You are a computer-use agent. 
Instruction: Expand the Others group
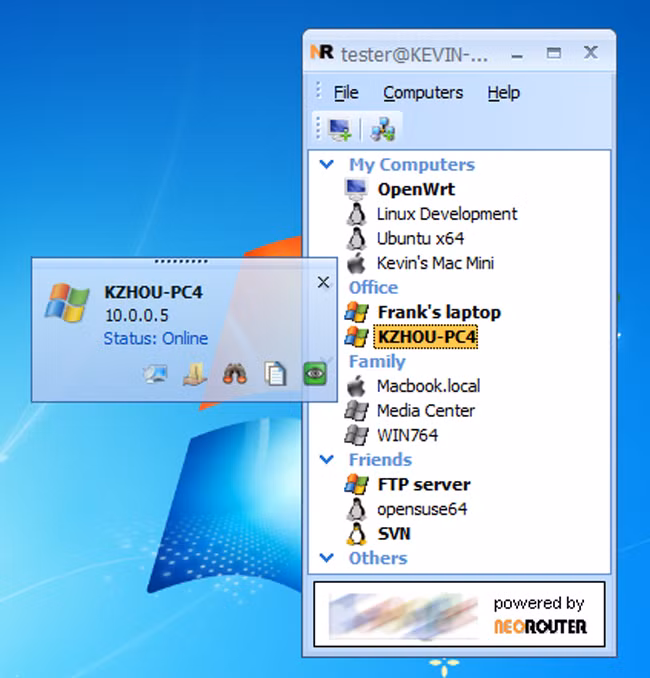click(327, 557)
